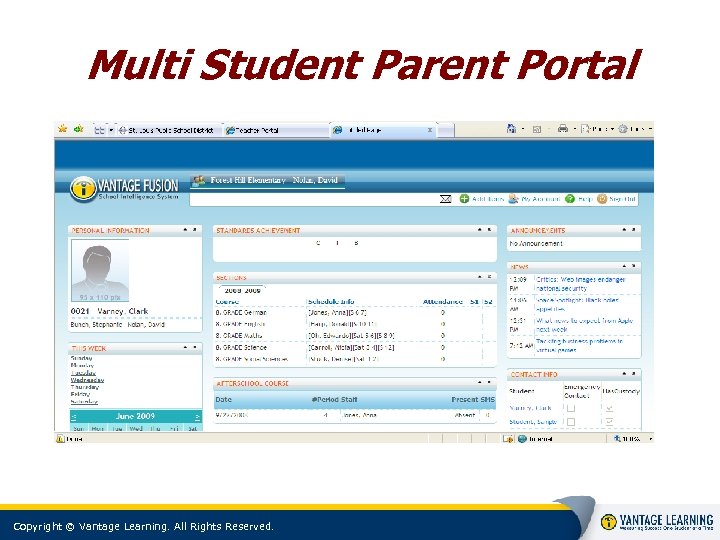Click the Attendance column header
This screenshot has height=540, width=720.
443,302
